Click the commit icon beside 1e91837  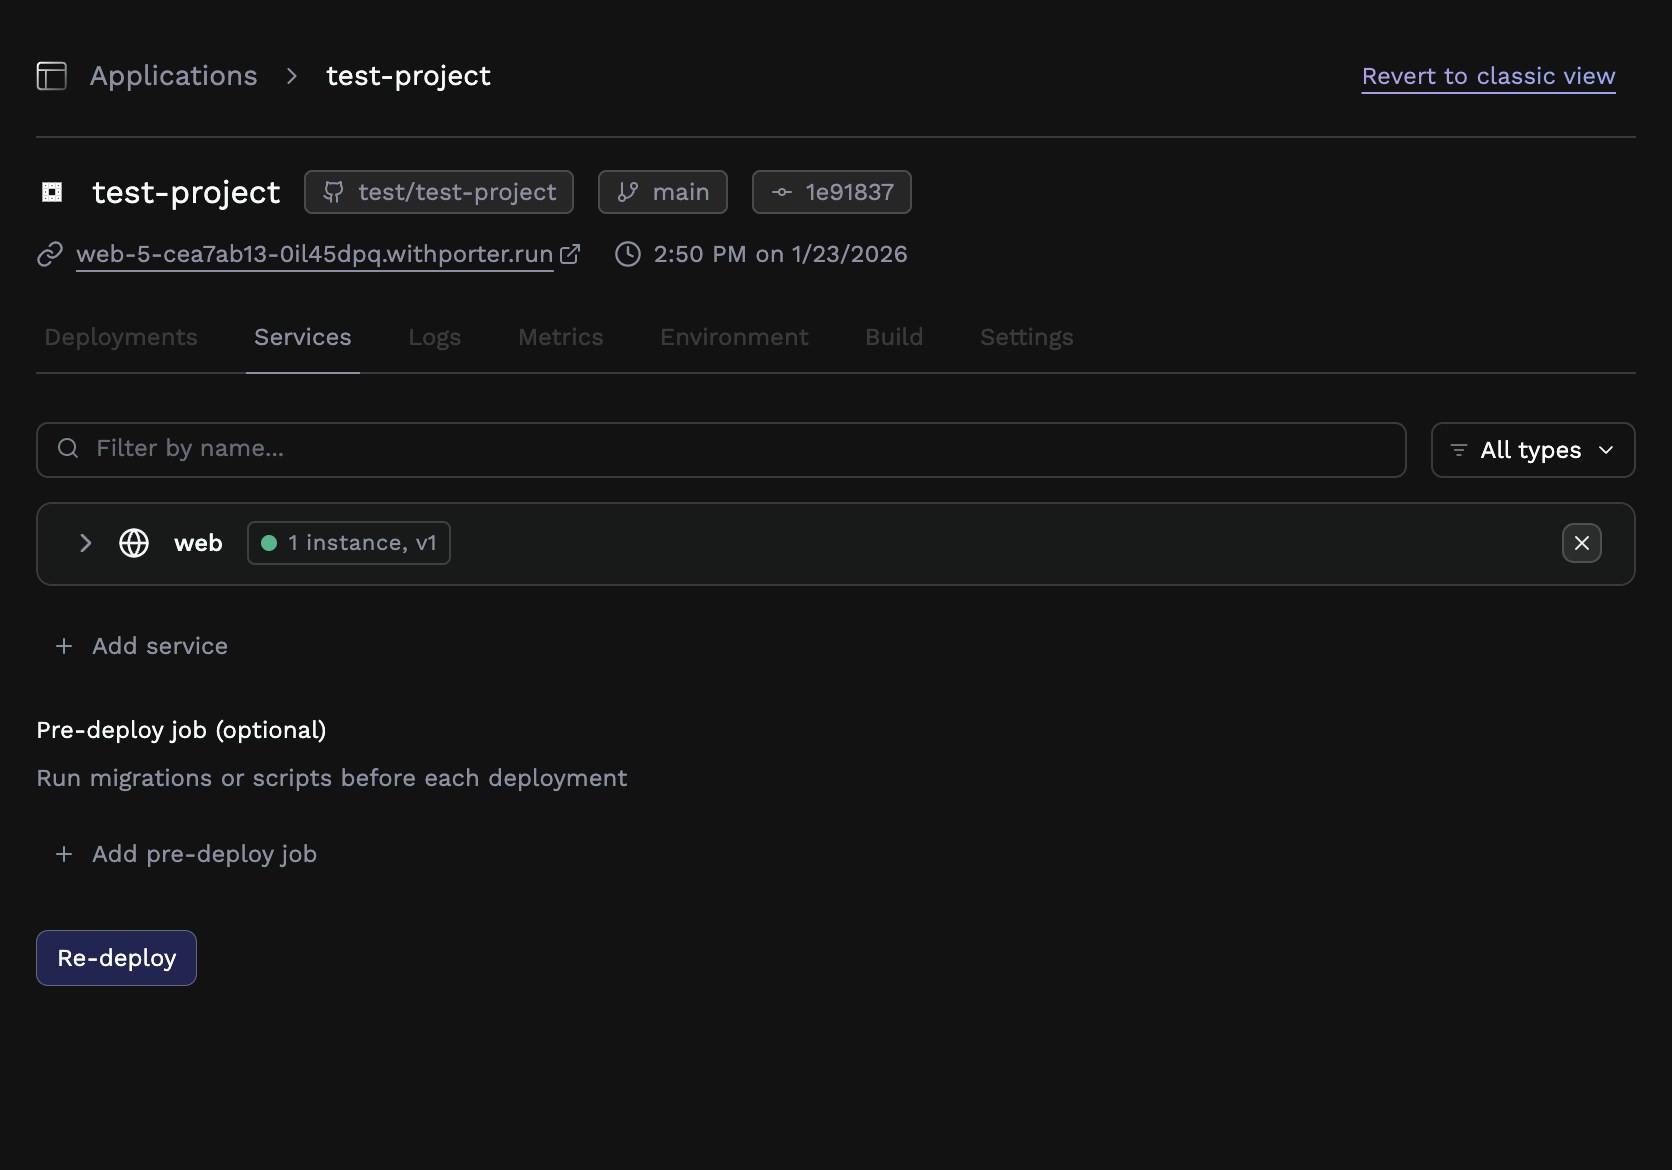(784, 192)
